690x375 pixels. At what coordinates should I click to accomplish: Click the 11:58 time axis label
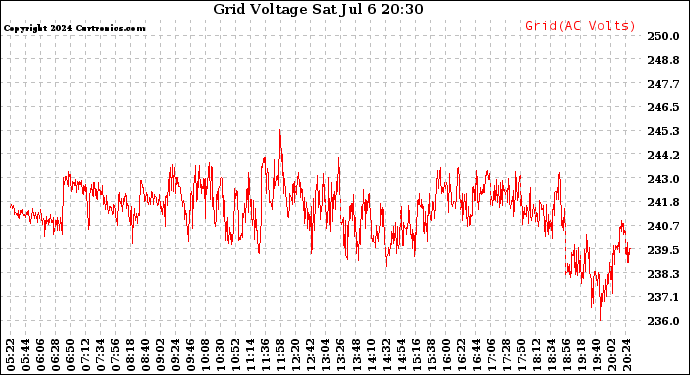(281, 355)
